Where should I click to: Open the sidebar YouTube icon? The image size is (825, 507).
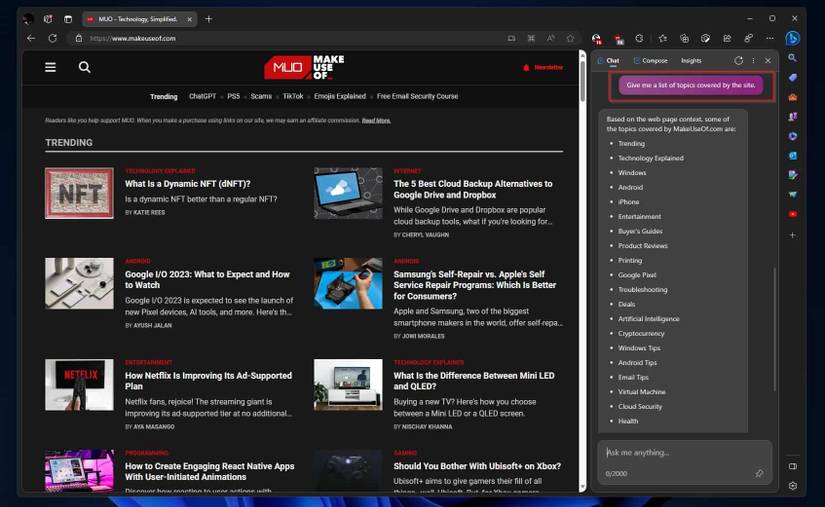tap(792, 214)
